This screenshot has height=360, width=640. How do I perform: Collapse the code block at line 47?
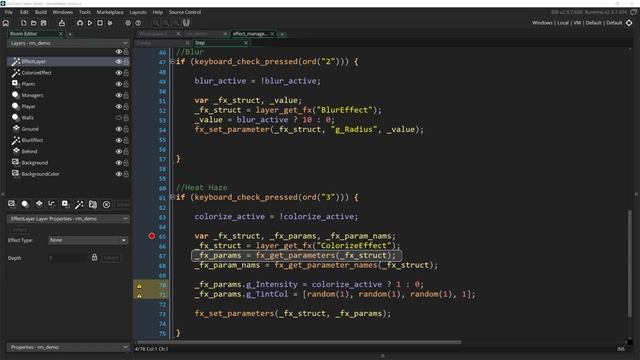tap(173, 62)
